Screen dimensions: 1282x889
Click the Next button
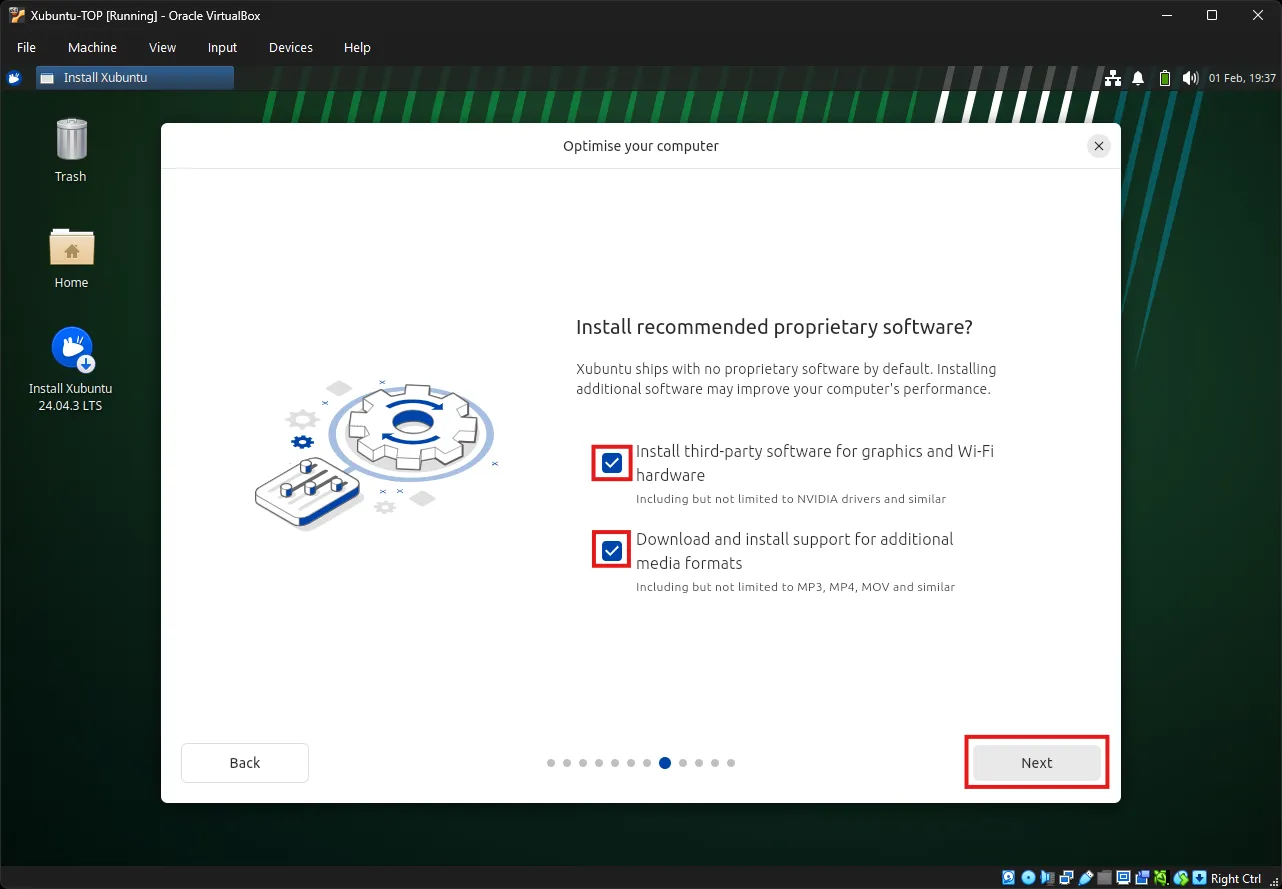[1036, 762]
